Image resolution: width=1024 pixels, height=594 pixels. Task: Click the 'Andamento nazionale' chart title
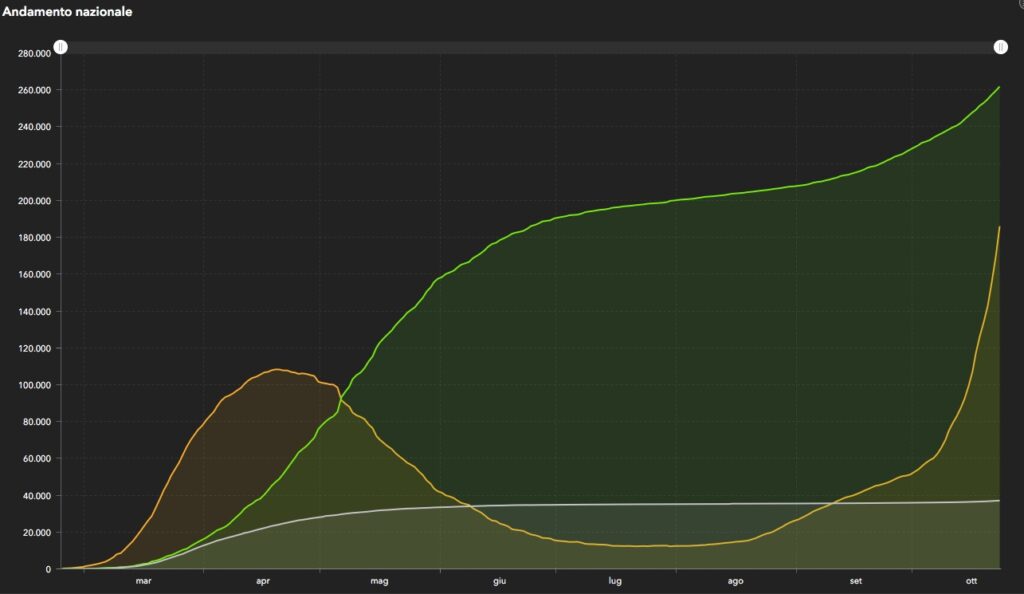click(x=67, y=12)
